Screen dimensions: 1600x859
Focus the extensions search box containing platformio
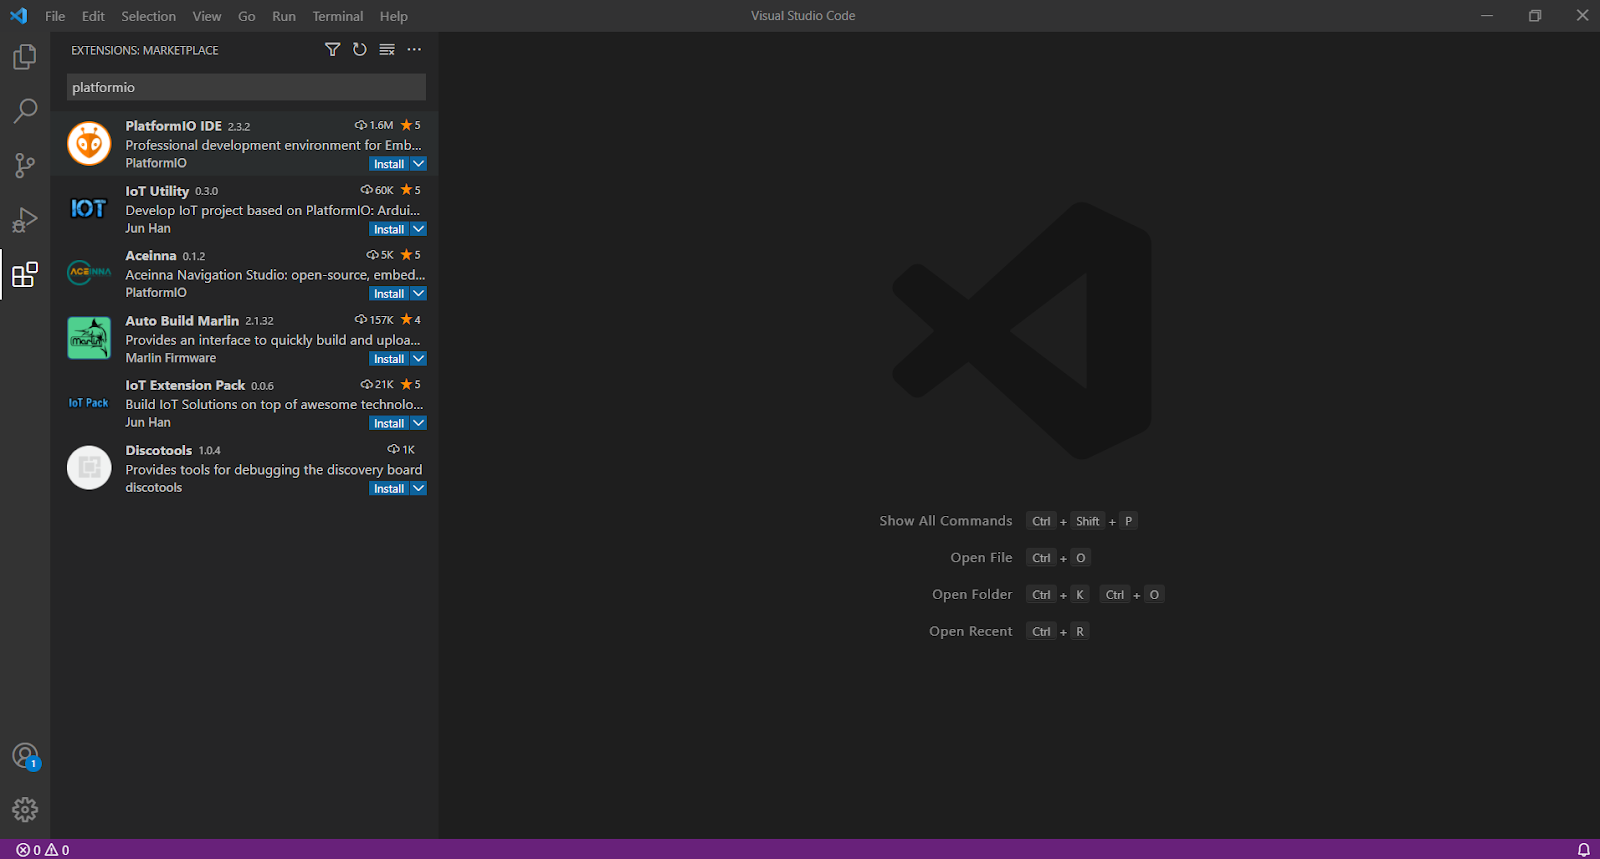click(x=246, y=87)
